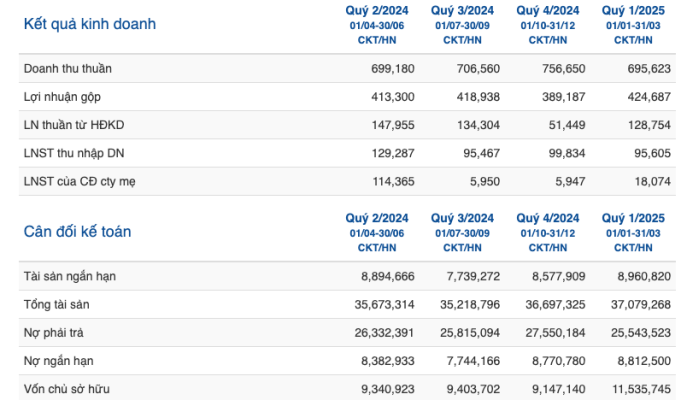Select after-tax profit value 95,467
Viewport: 681px width, 400px height.
click(x=482, y=153)
